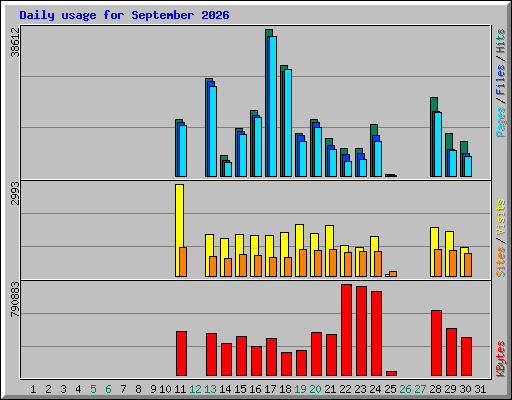
Task: Select the red KBytes bar for day 30
Action: 467,357
